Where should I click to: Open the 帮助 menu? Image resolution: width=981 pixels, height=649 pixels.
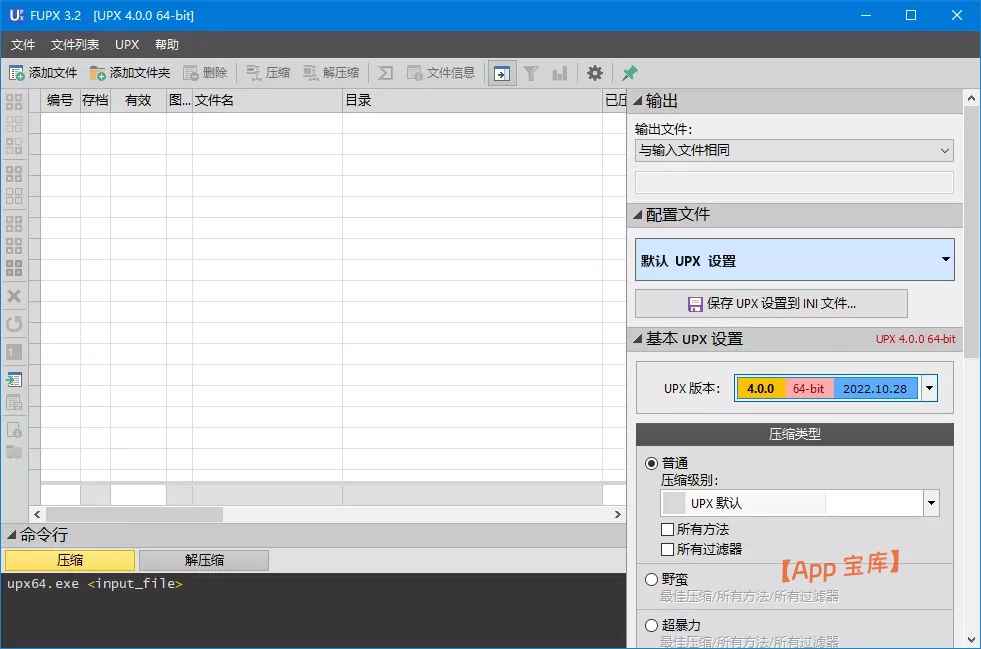point(167,45)
